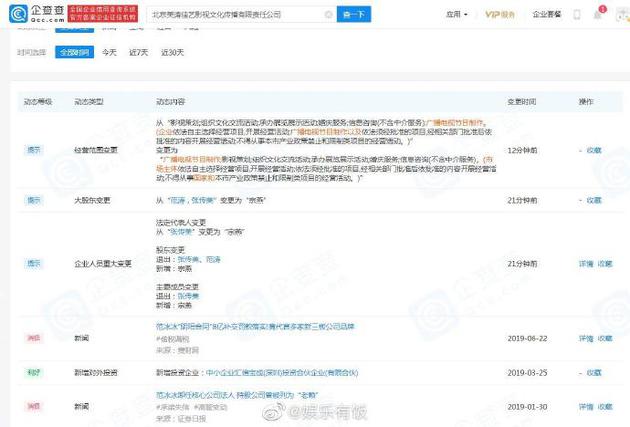
Task: Select the 新增对外投资 type cell
Action: tap(96, 372)
